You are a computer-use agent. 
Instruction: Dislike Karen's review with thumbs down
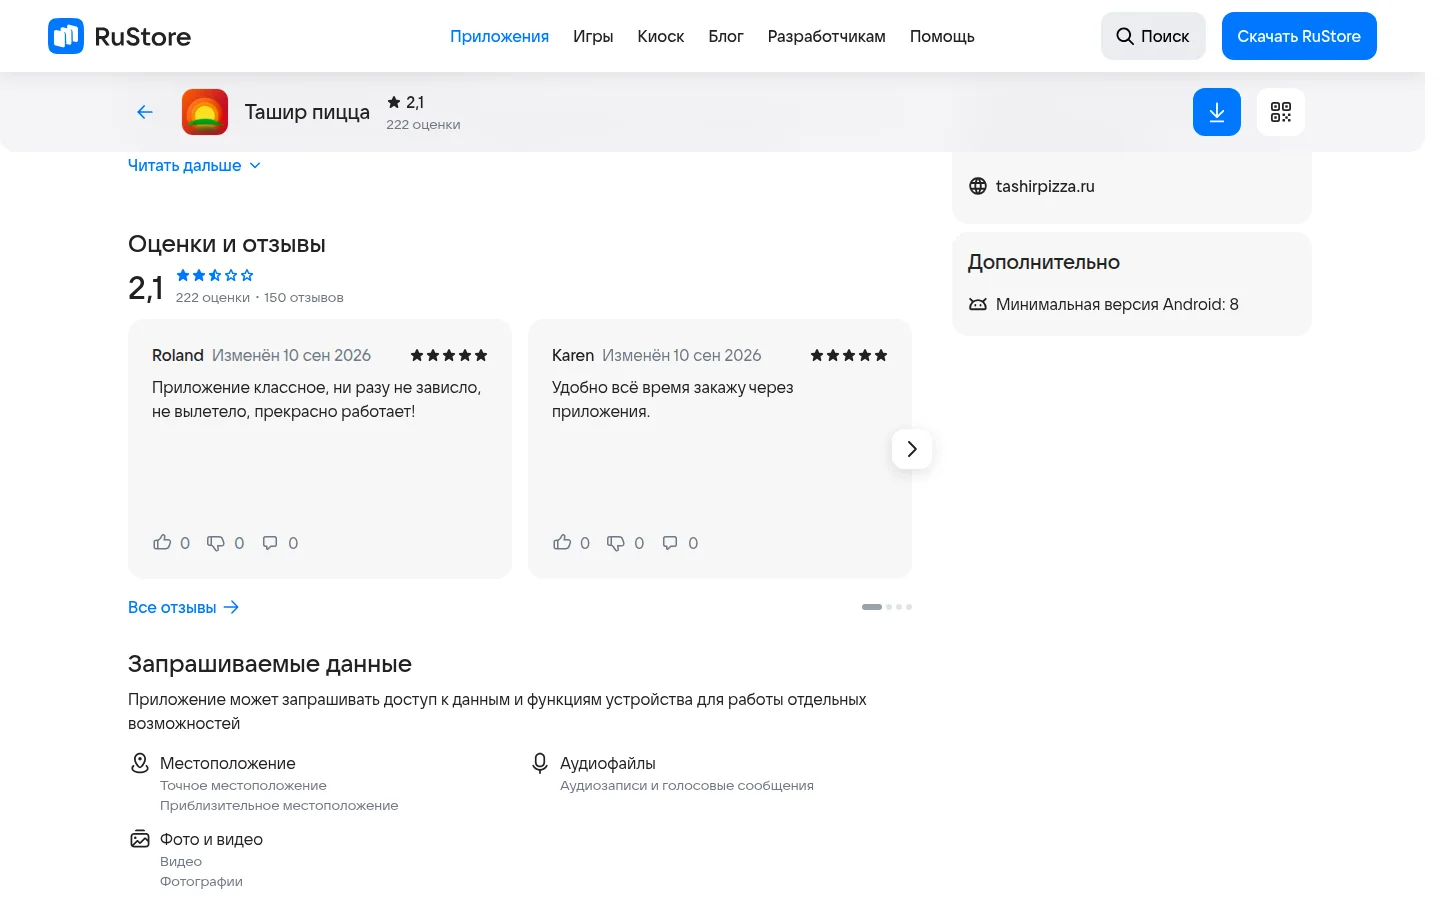616,543
